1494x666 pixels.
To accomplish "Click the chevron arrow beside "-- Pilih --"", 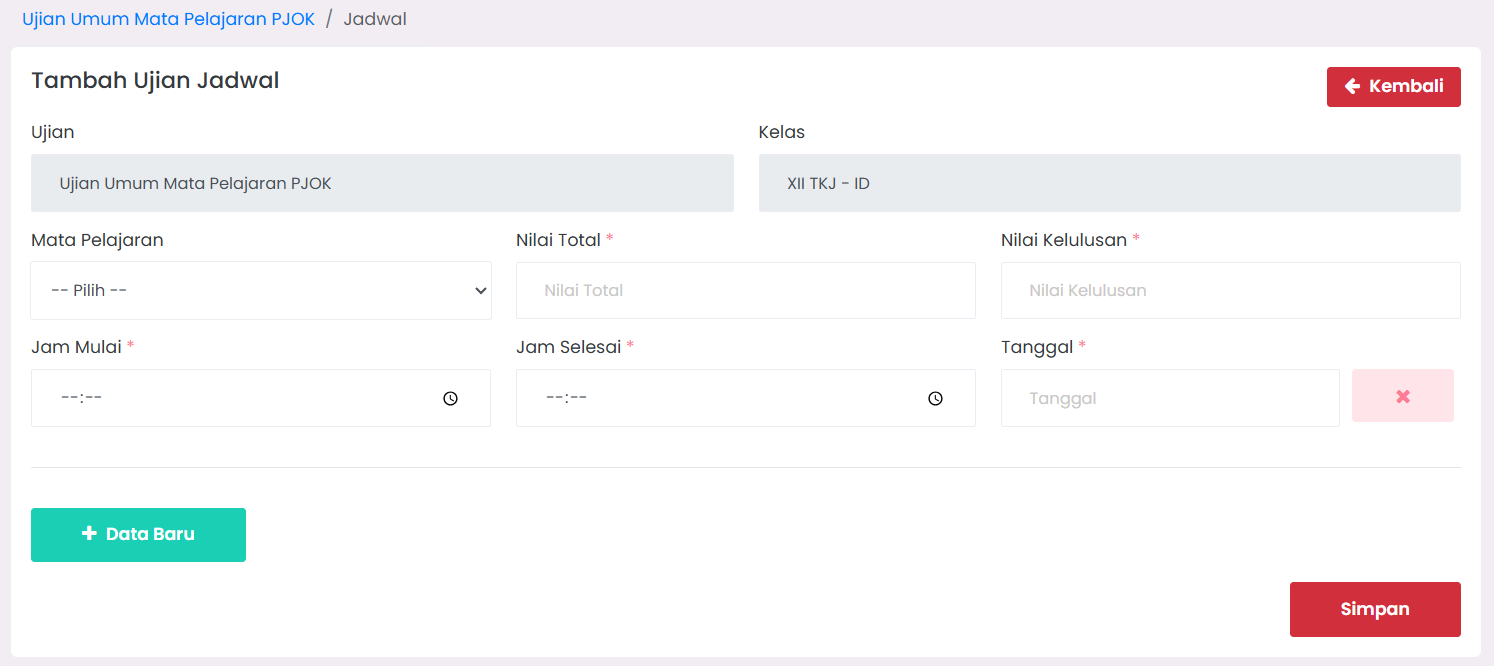I will coord(480,291).
